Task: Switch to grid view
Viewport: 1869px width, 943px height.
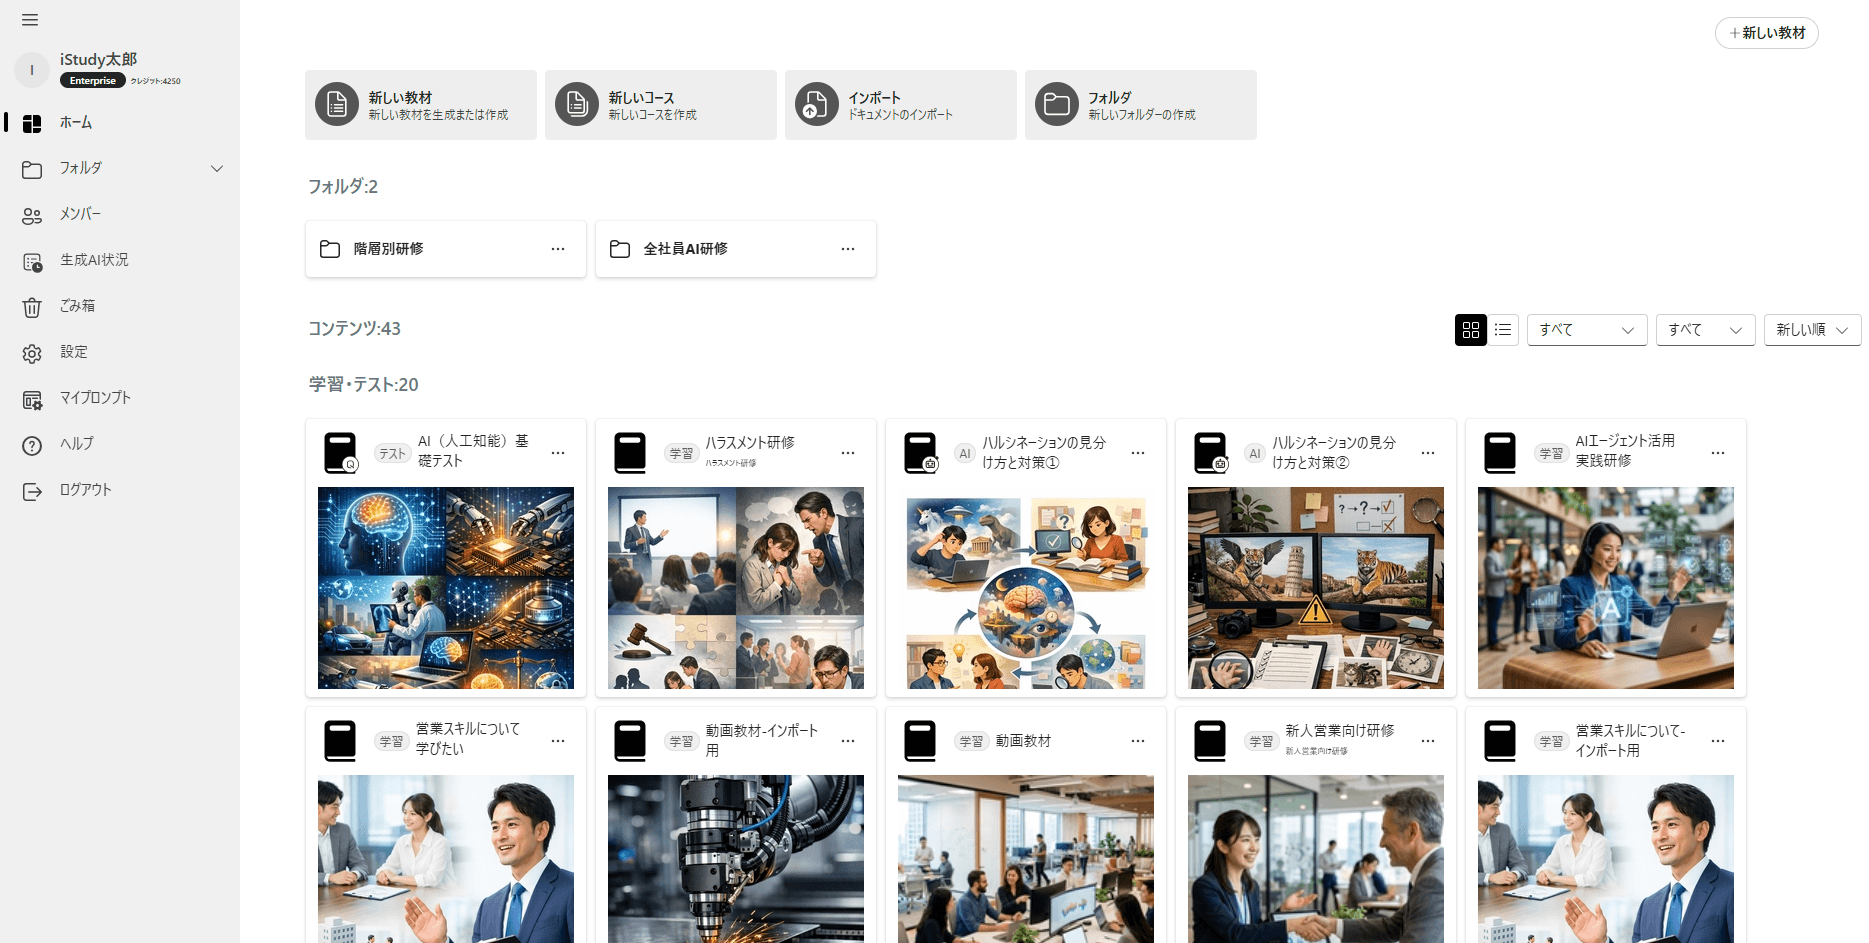Action: point(1471,330)
